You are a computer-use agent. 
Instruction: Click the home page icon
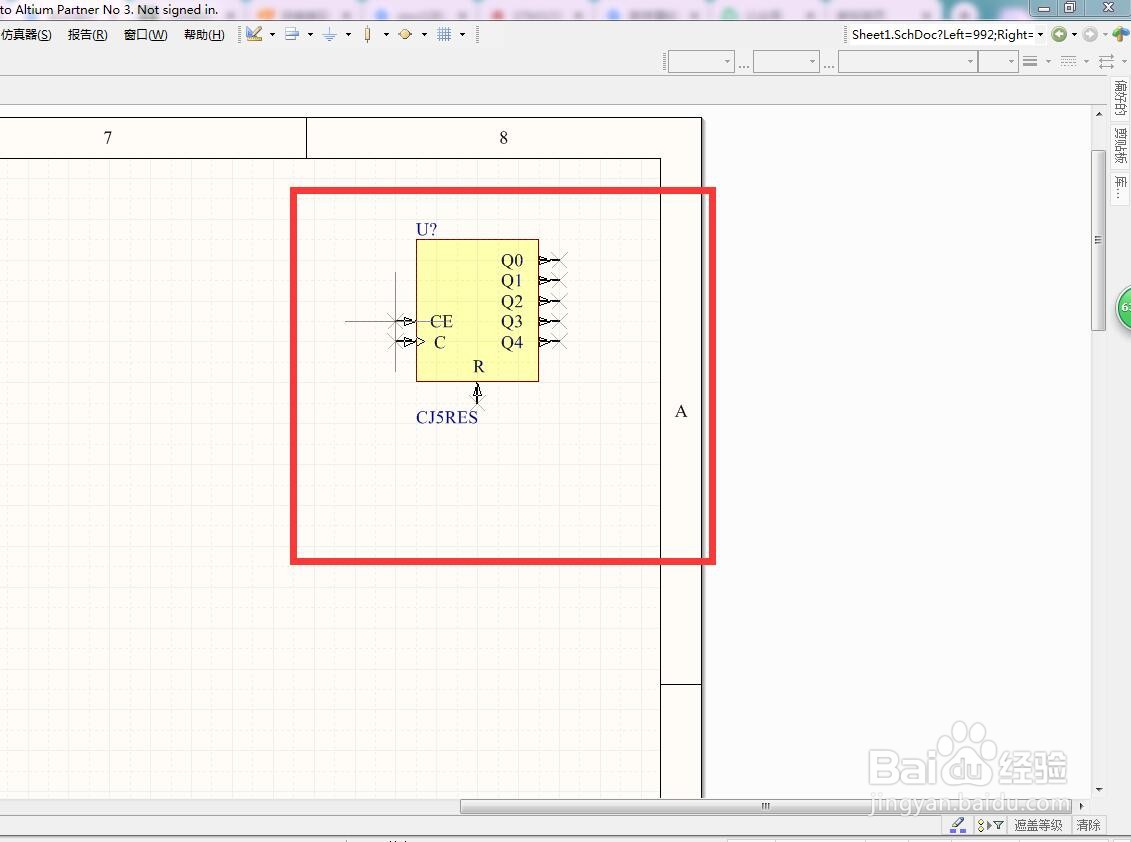pos(1121,34)
